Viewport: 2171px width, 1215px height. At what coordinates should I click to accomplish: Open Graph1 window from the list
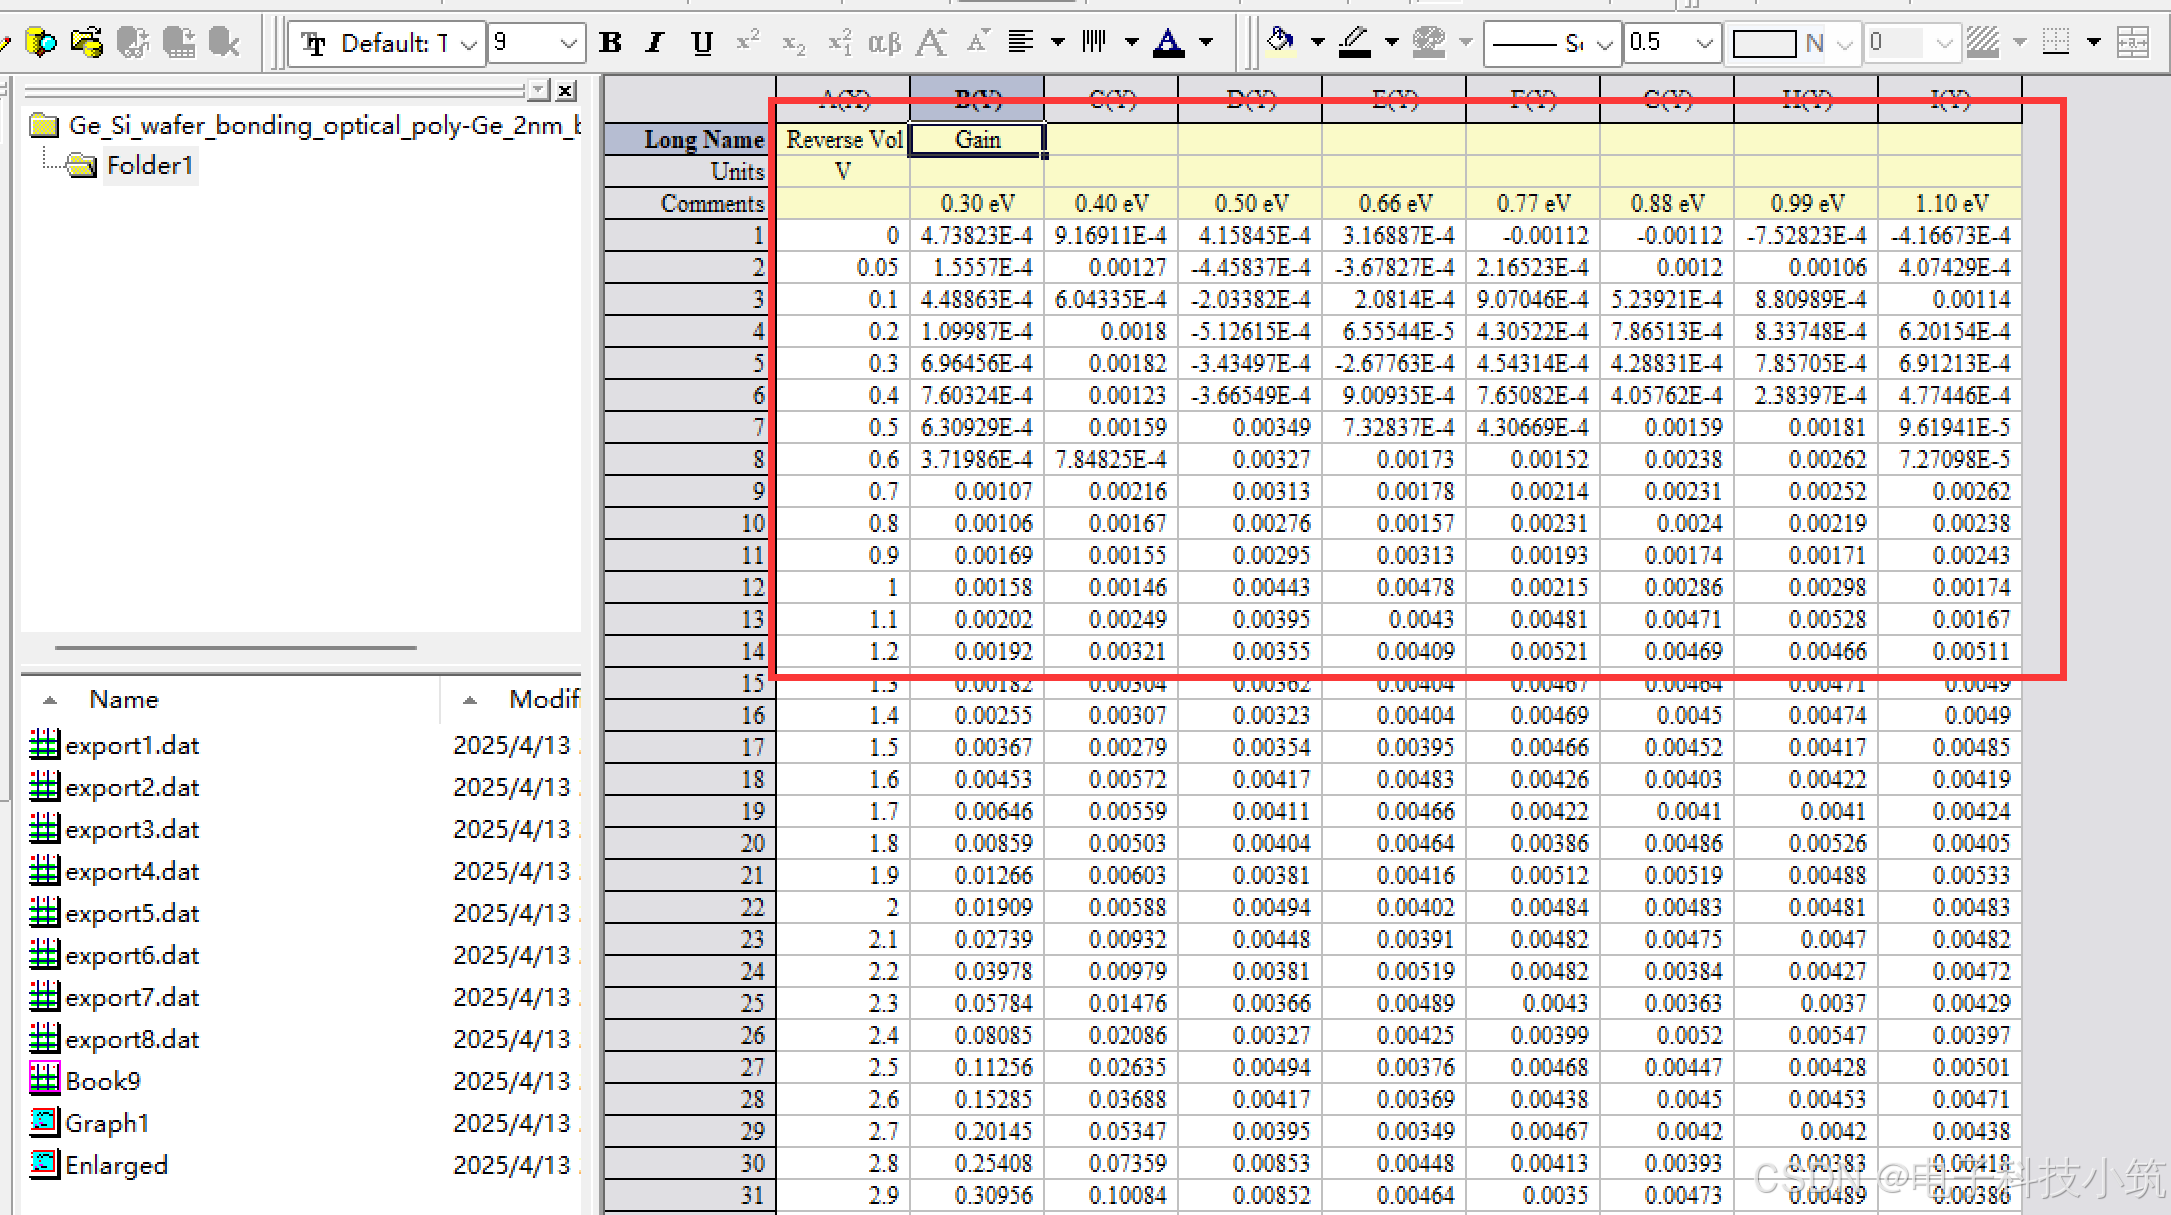click(x=107, y=1123)
